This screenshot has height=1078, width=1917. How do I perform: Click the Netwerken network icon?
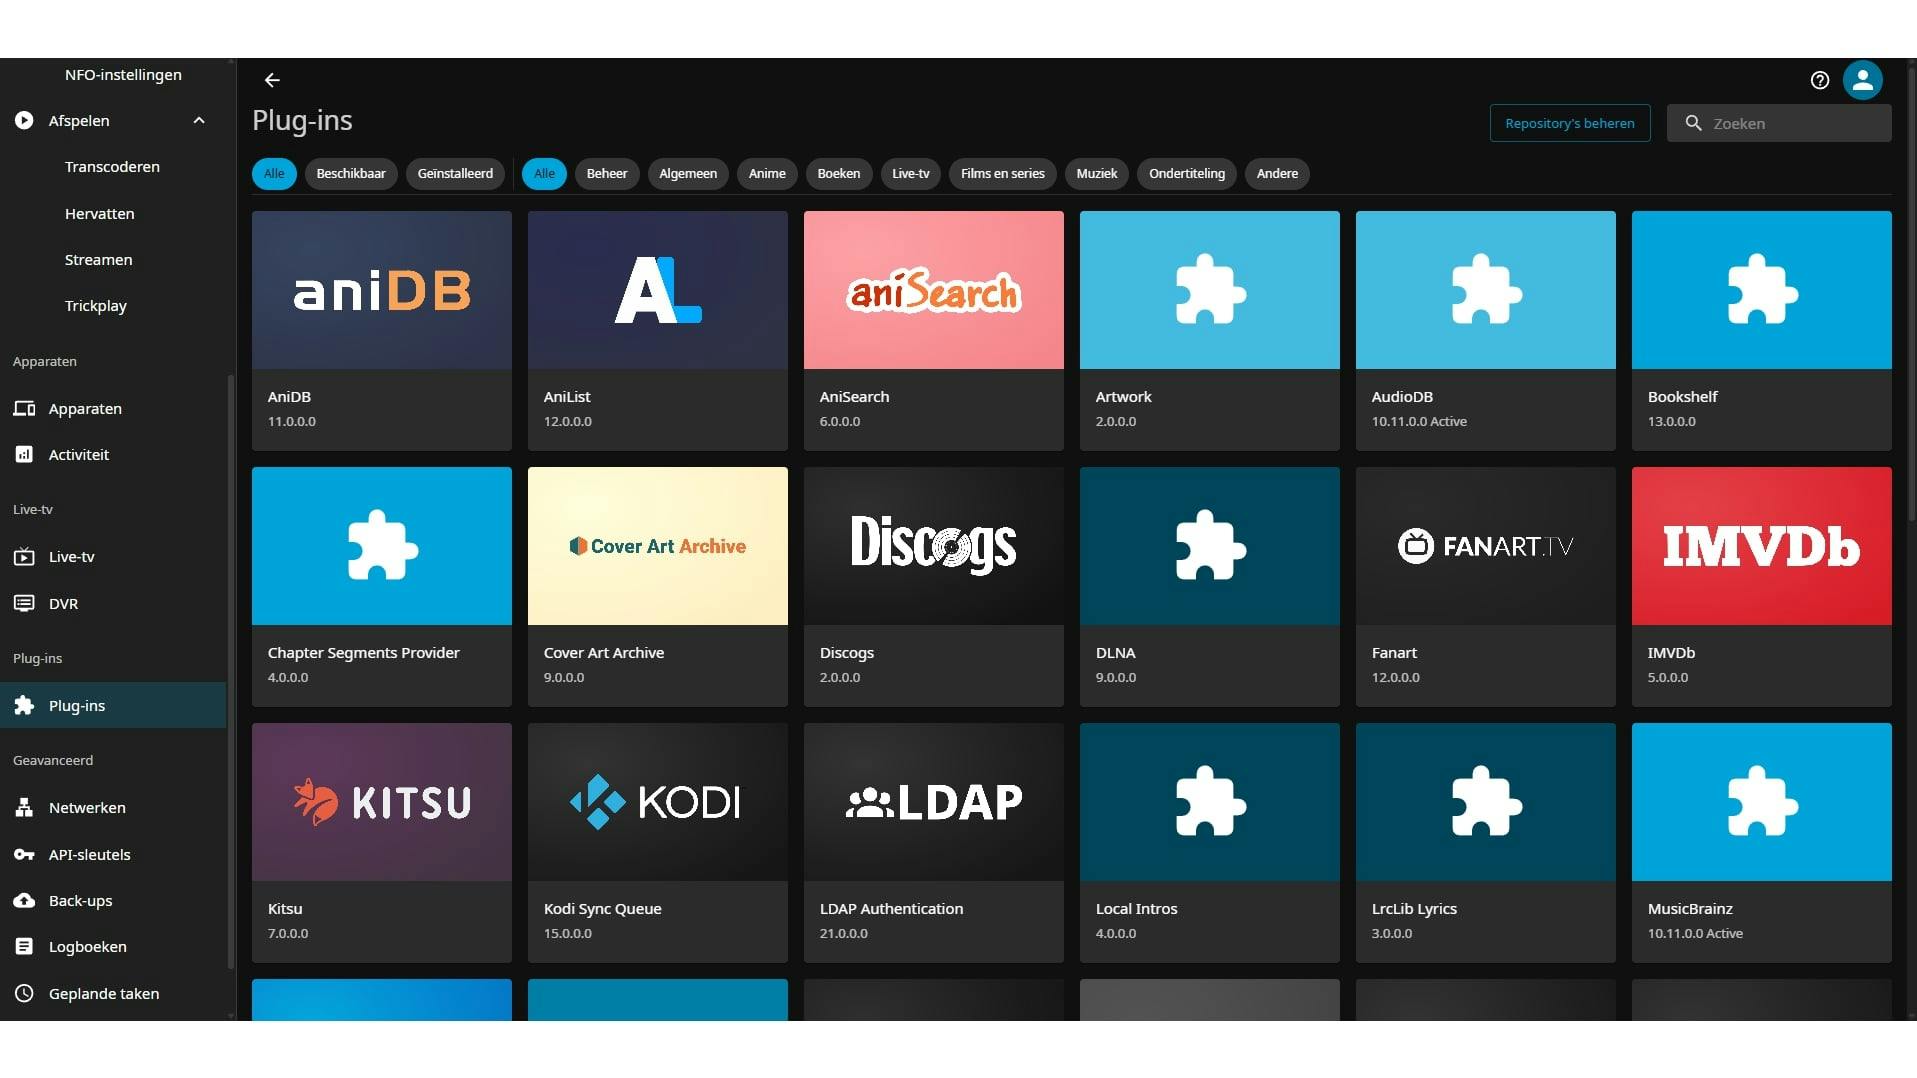click(24, 807)
